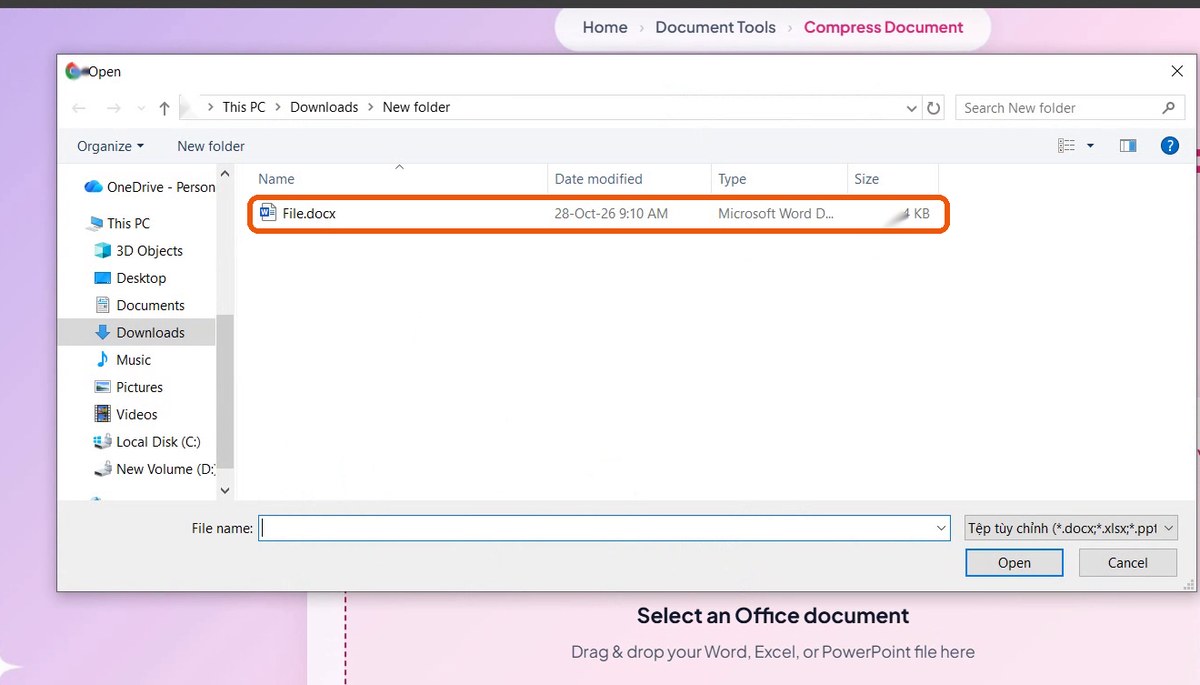Screen dimensions: 1200x685
Task: Open 3D Objects in the sidebar
Action: point(139,251)
